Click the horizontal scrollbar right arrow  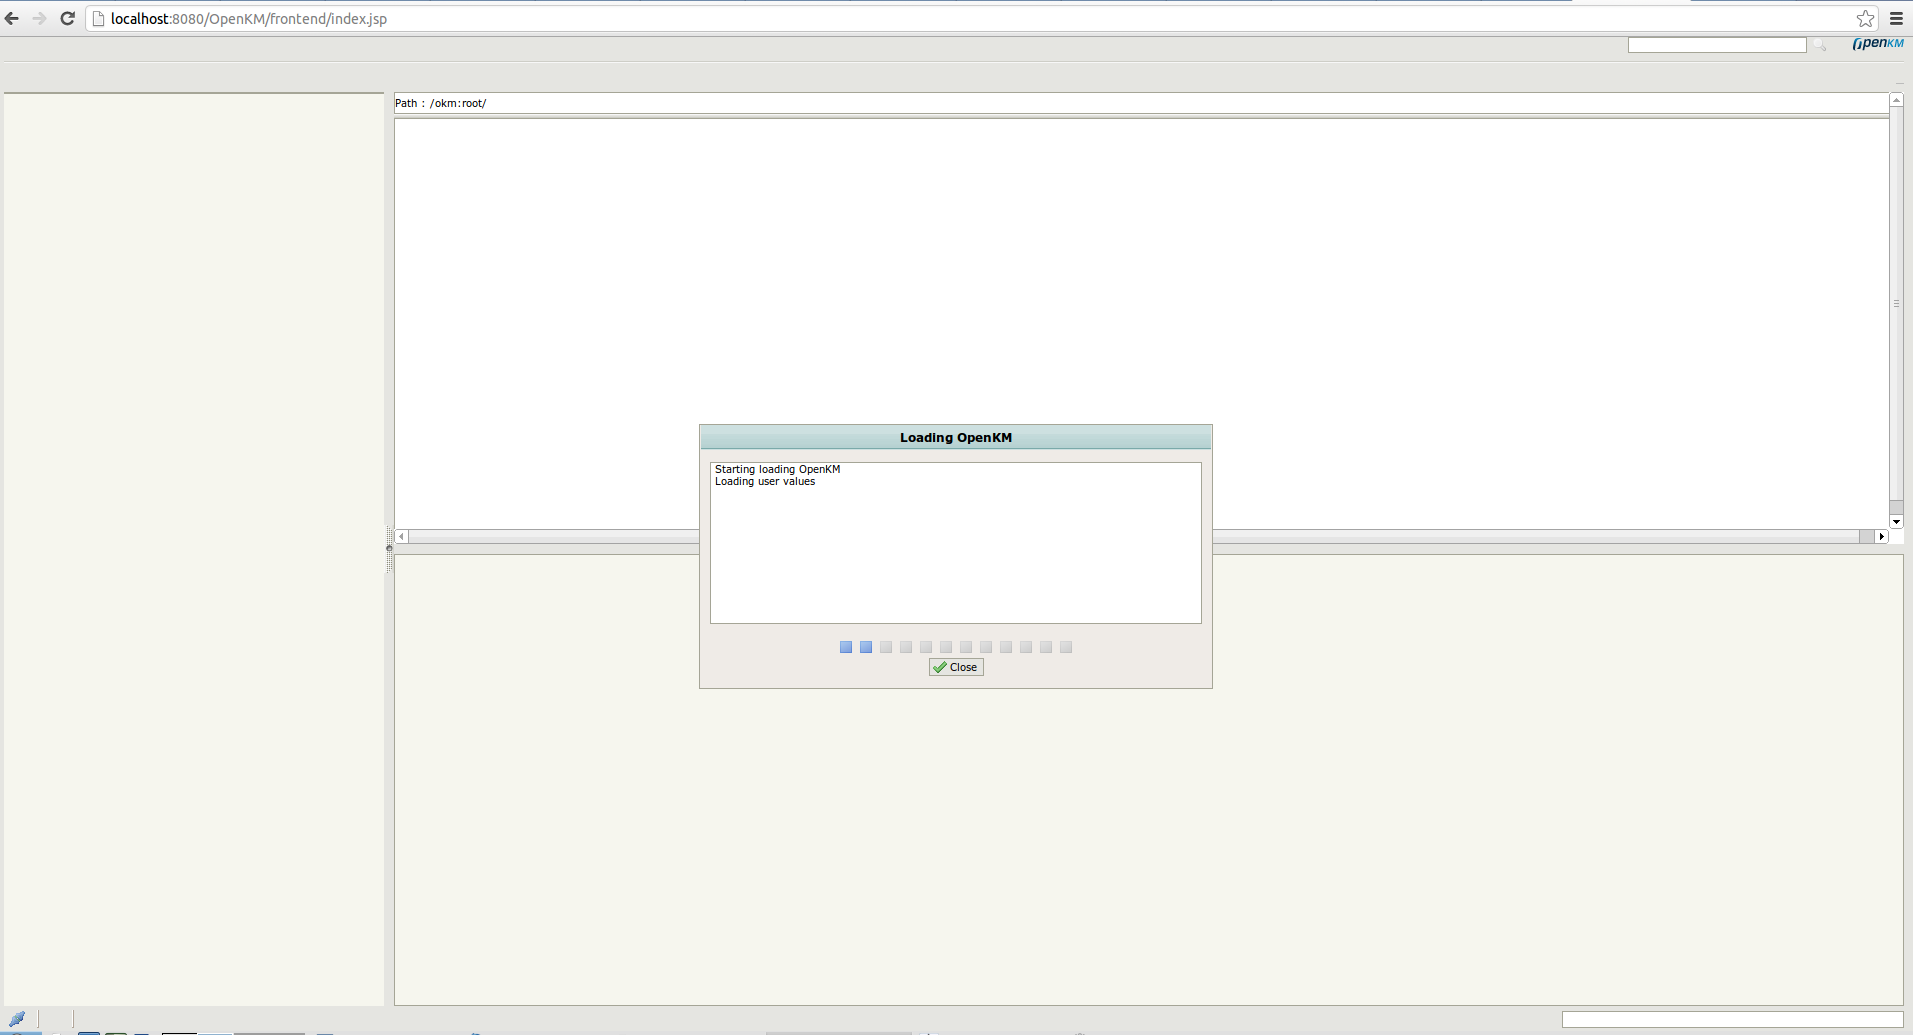pos(1881,537)
